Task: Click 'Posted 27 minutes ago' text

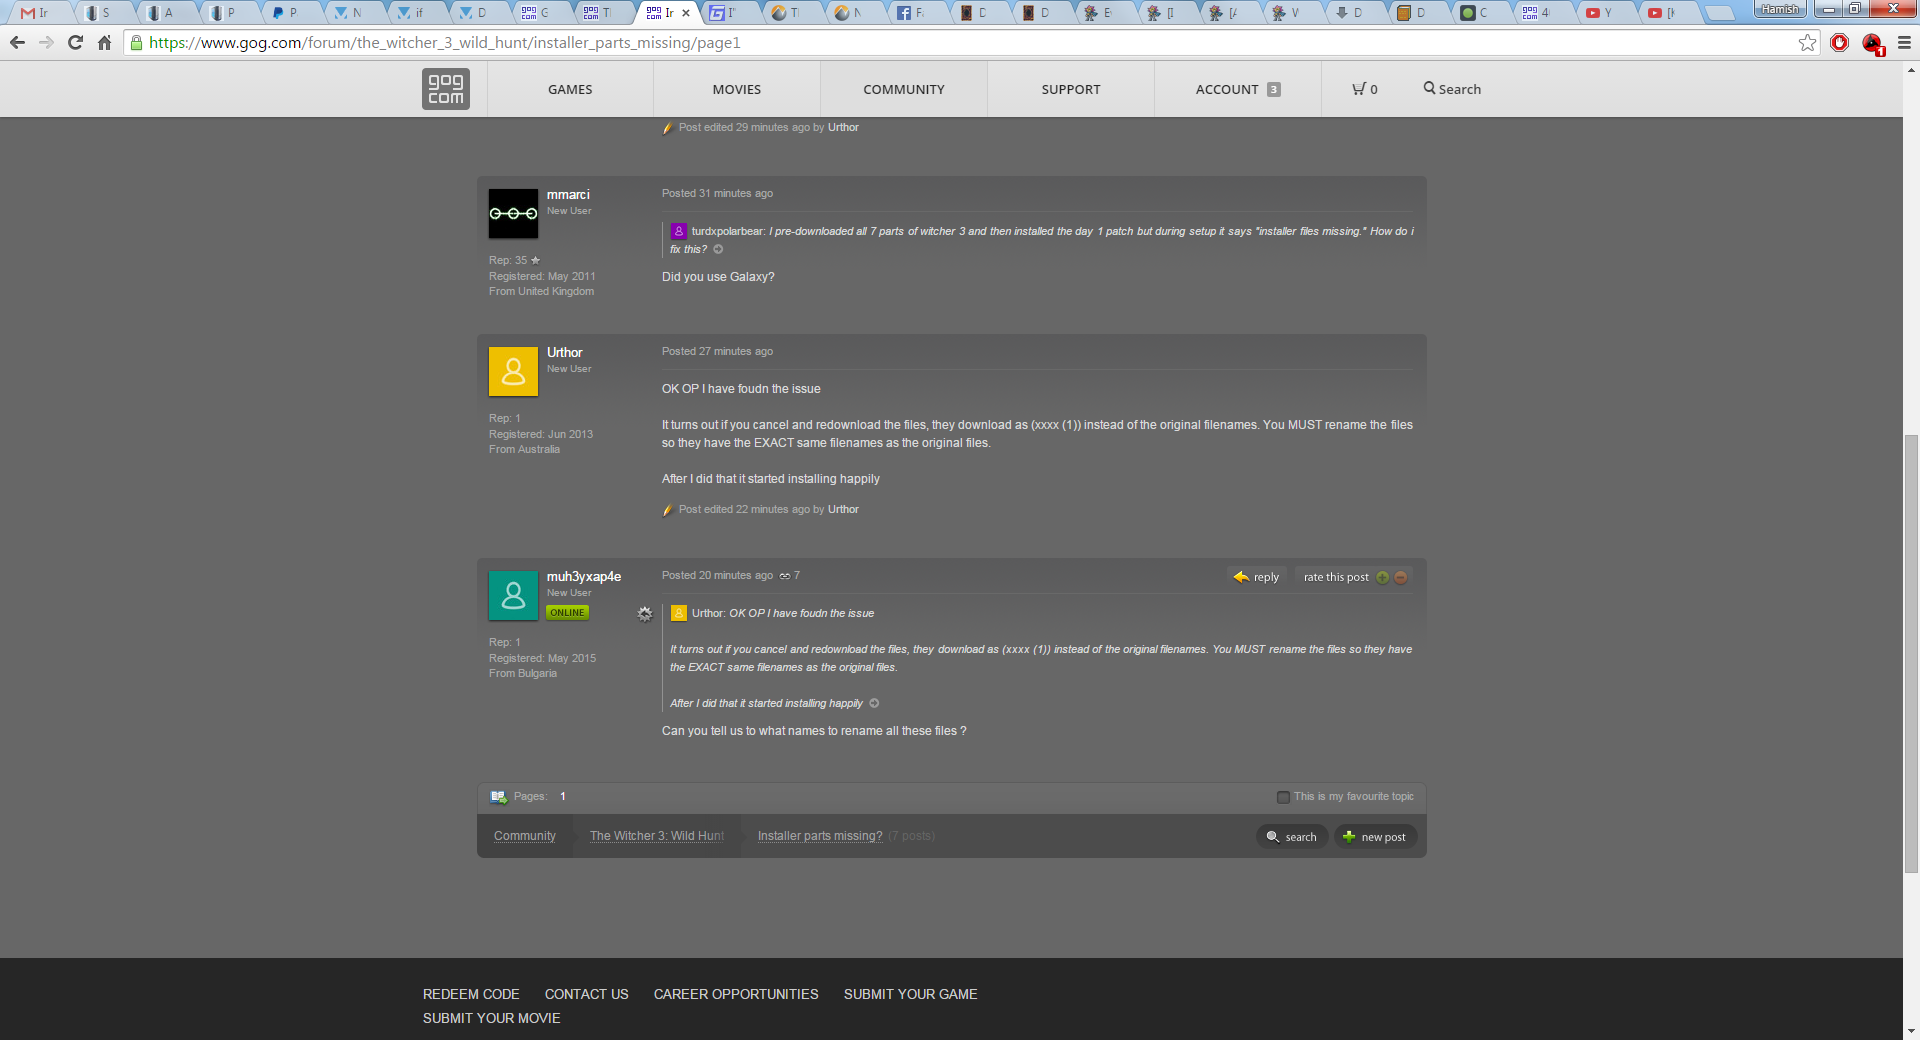Action: point(717,351)
